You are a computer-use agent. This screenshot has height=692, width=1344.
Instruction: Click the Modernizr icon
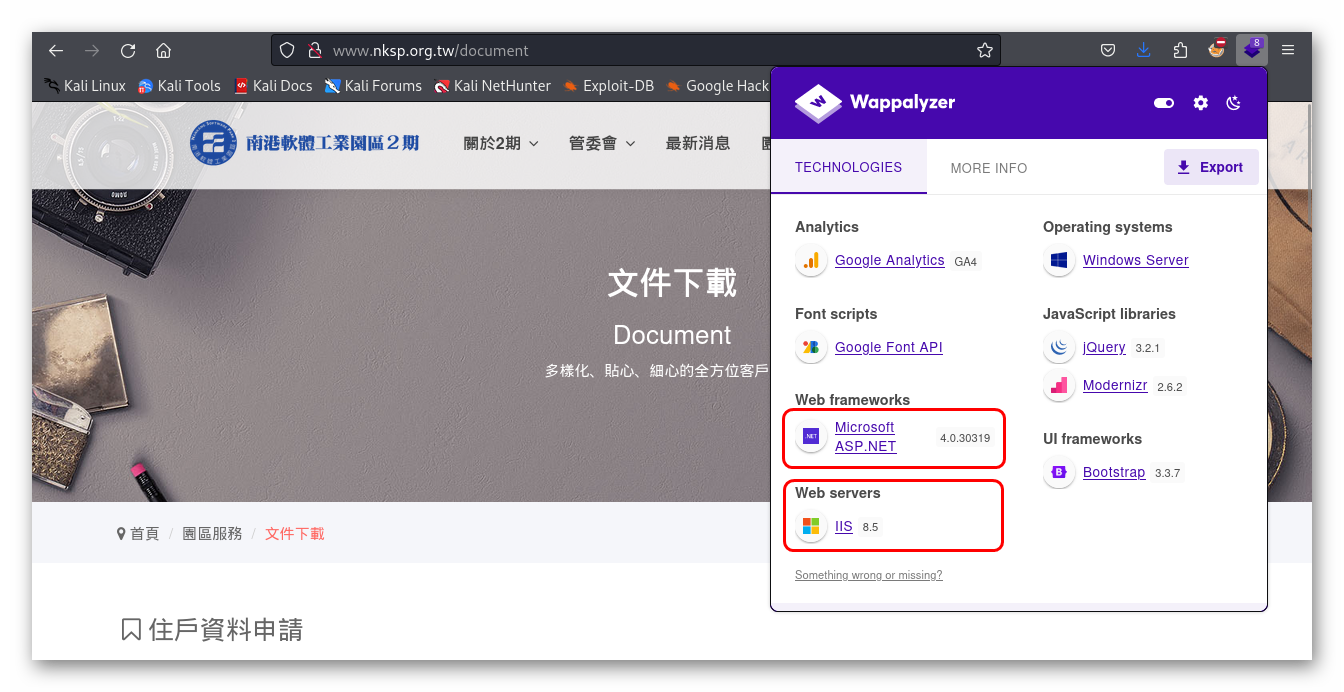click(1059, 386)
